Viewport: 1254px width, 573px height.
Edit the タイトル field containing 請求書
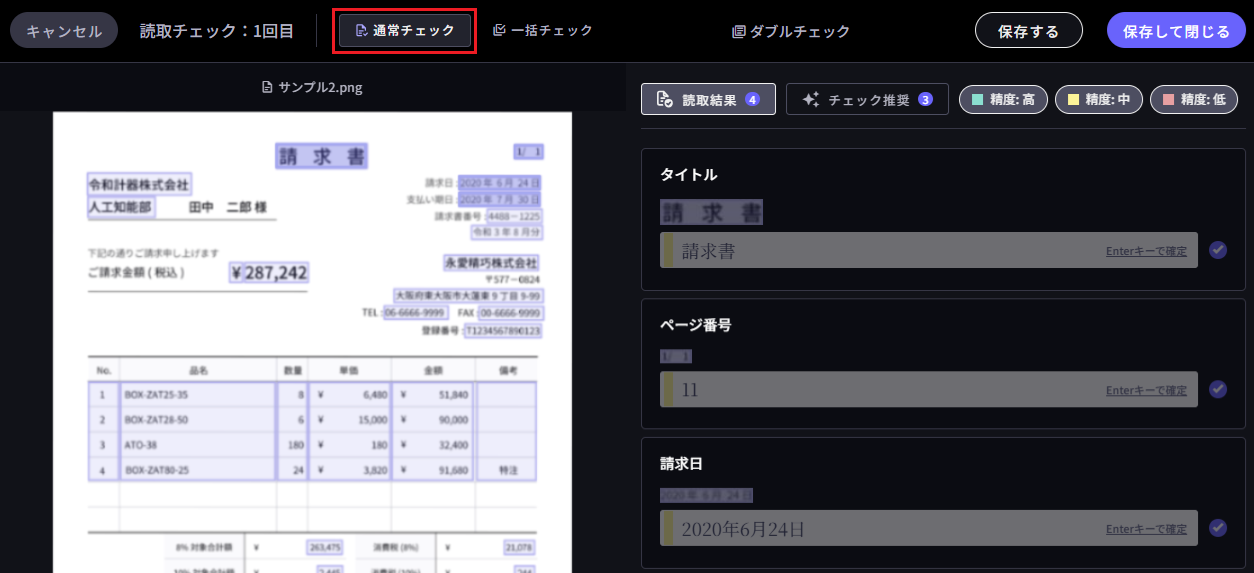pos(929,250)
